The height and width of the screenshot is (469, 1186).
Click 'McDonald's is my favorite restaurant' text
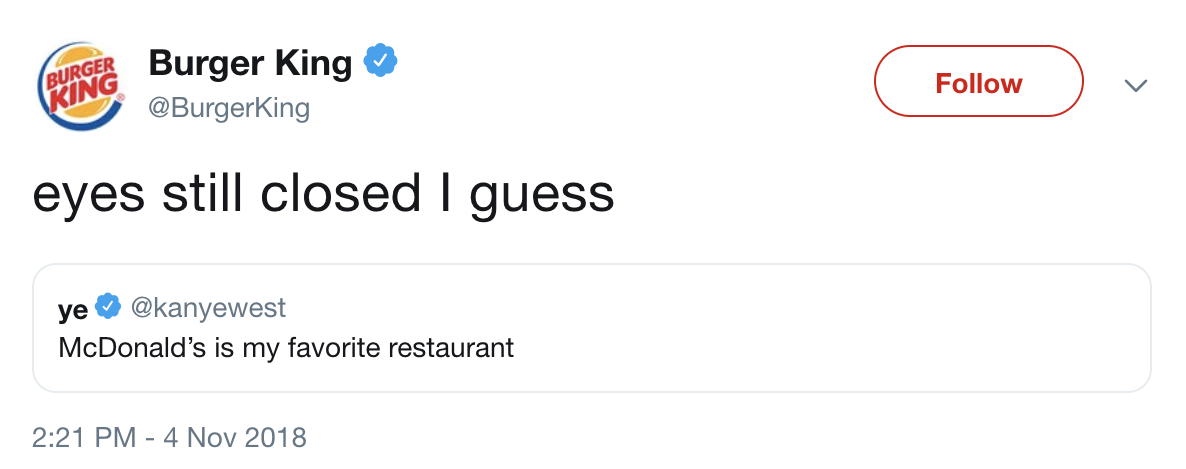click(286, 348)
